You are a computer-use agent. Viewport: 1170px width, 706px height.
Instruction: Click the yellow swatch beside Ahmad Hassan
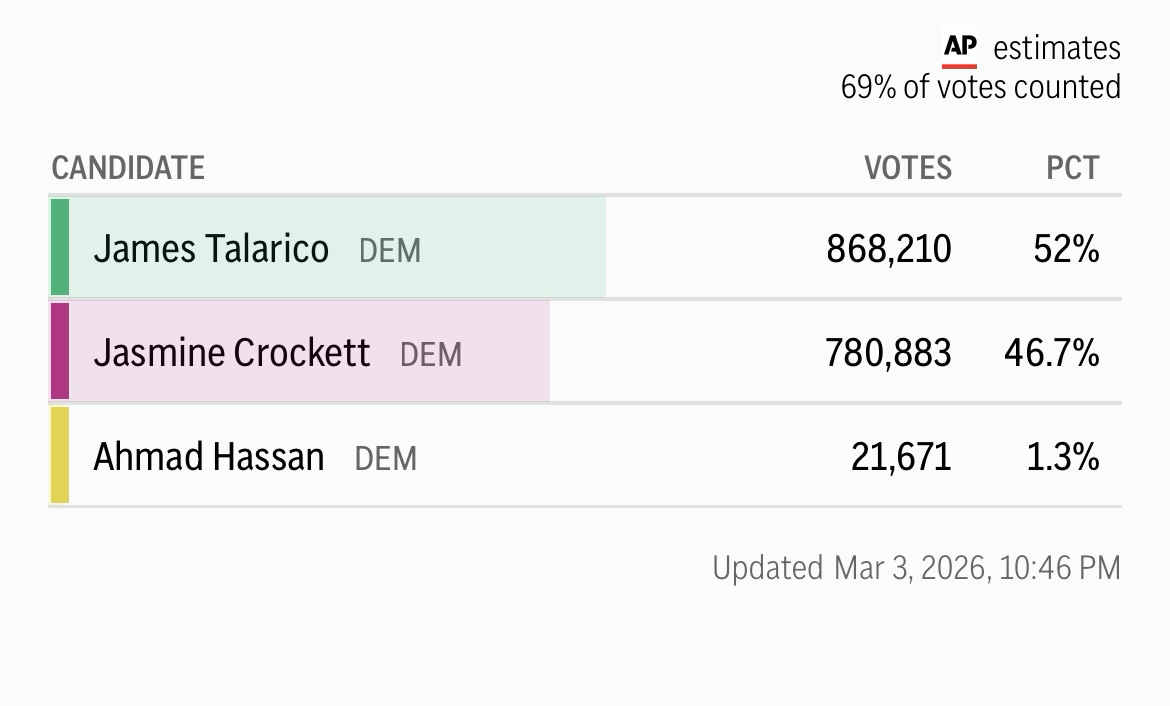tap(60, 455)
